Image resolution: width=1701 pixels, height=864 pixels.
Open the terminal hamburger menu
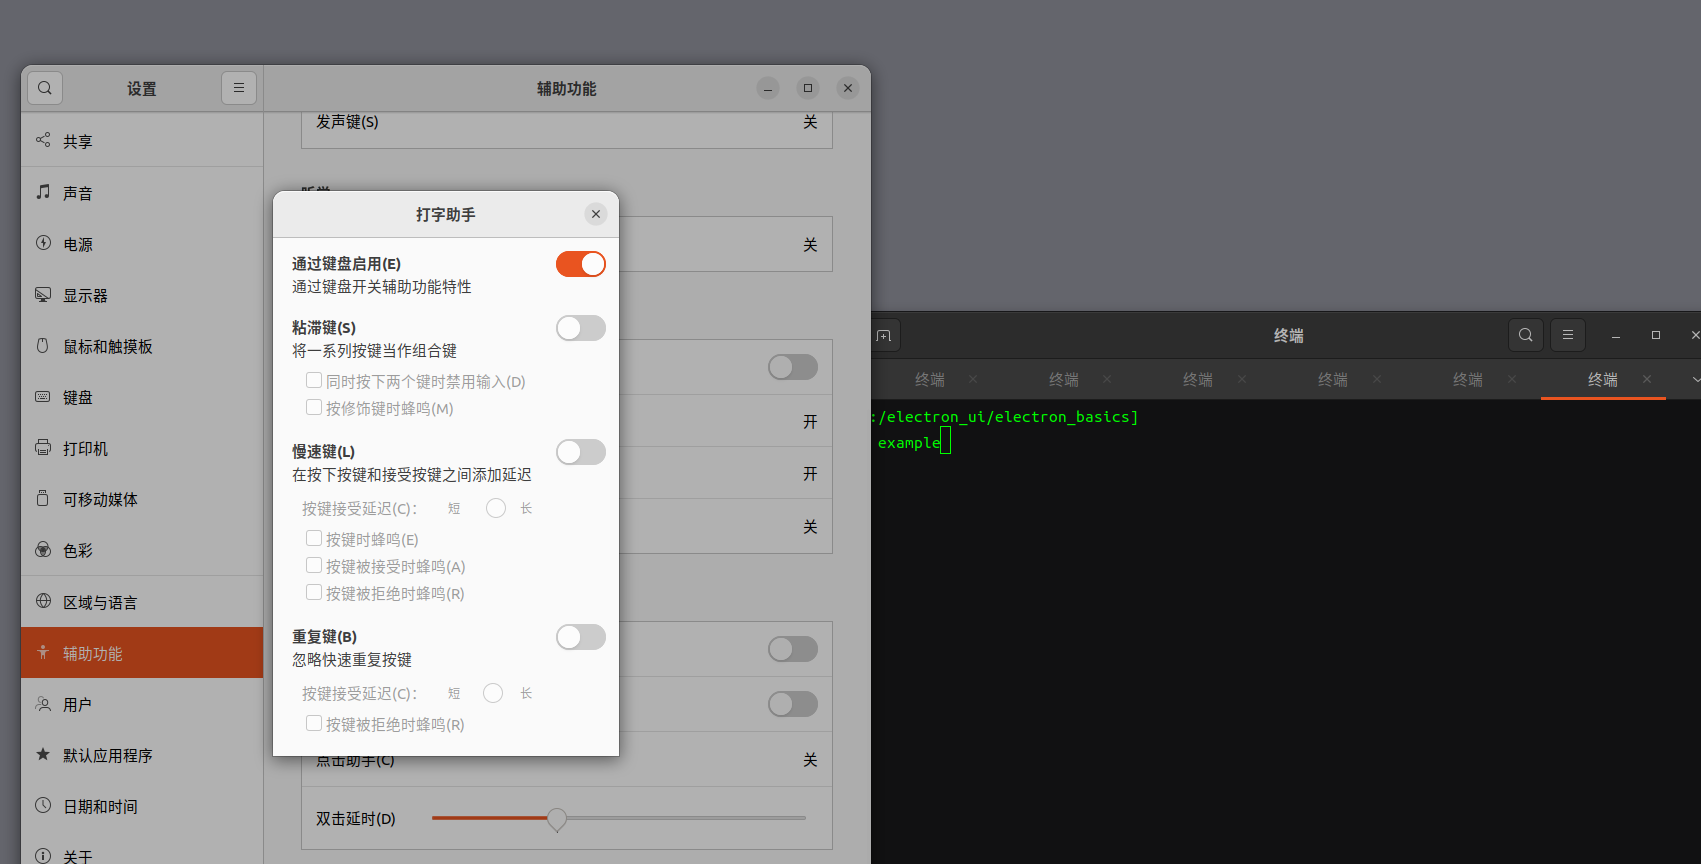pyautogui.click(x=1567, y=335)
